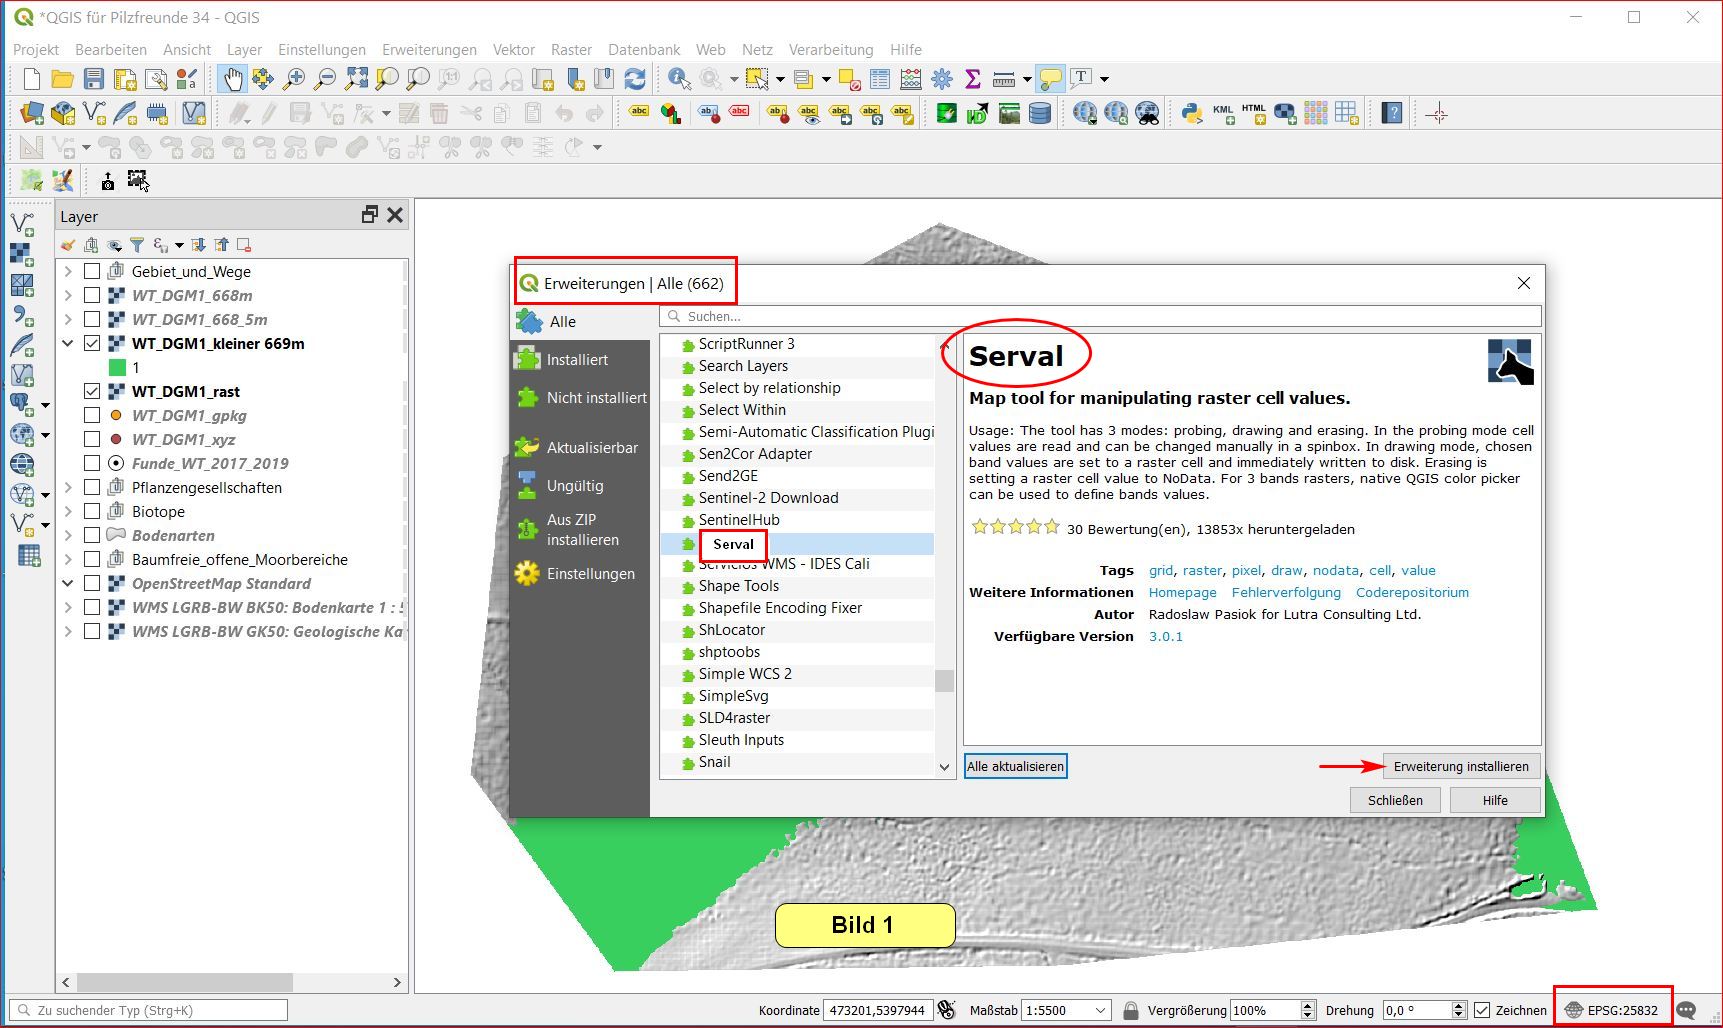Click the Erweiterung installieren button
Screen dimensions: 1723x1028
(1461, 767)
